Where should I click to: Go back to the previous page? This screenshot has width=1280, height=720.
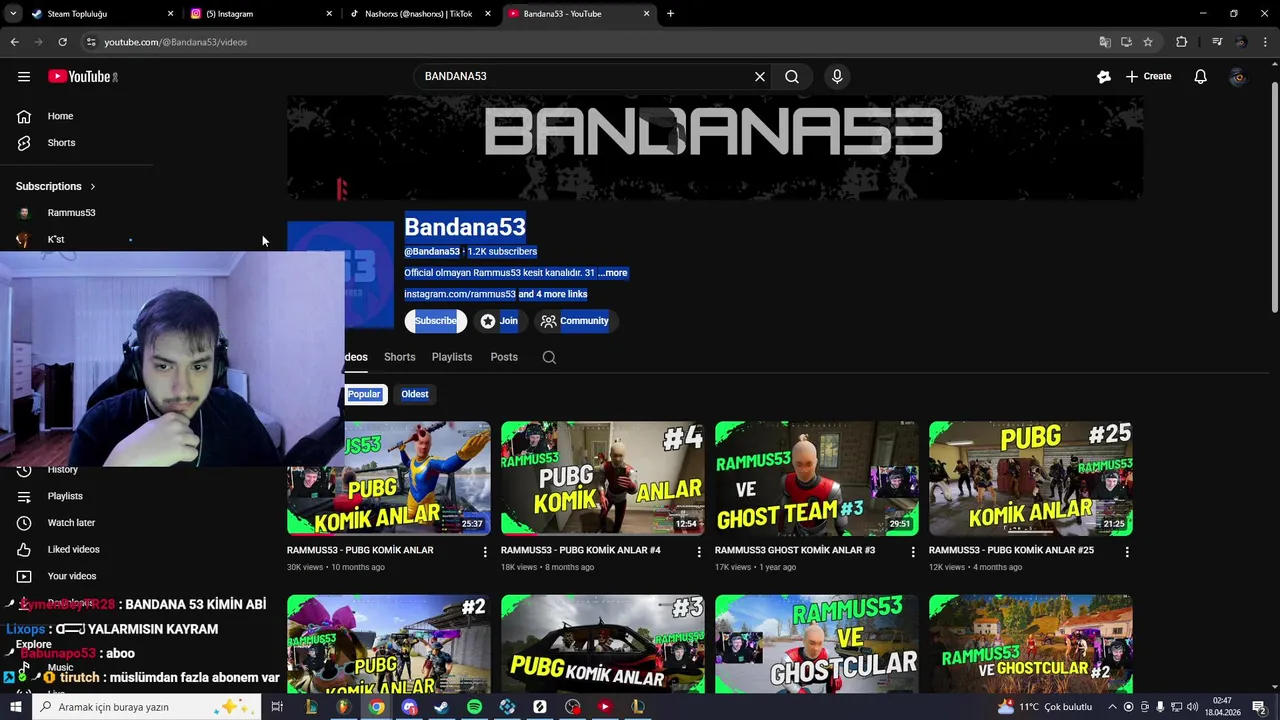pos(14,42)
